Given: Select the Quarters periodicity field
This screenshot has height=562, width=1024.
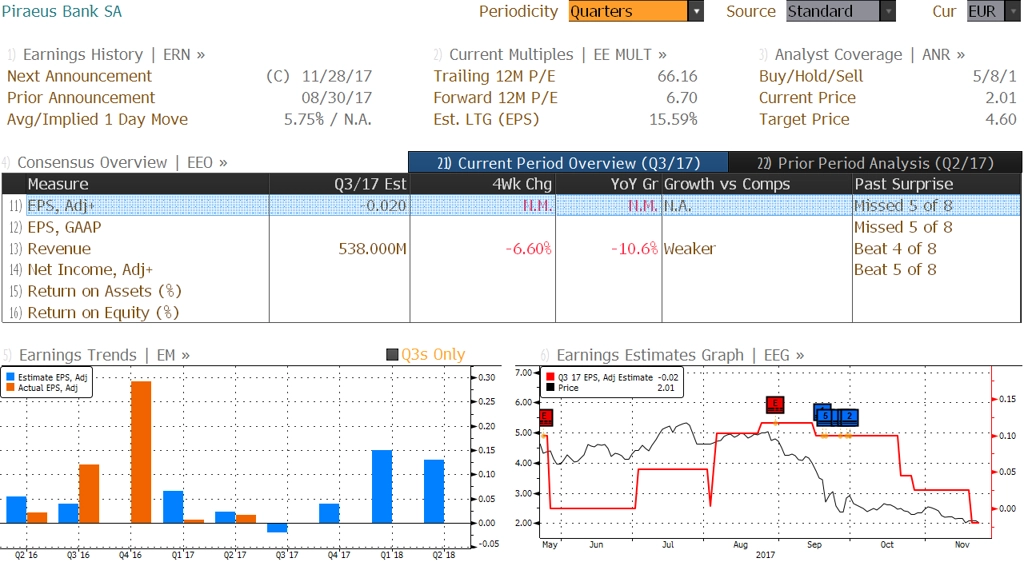Looking at the screenshot, I should [x=628, y=12].
